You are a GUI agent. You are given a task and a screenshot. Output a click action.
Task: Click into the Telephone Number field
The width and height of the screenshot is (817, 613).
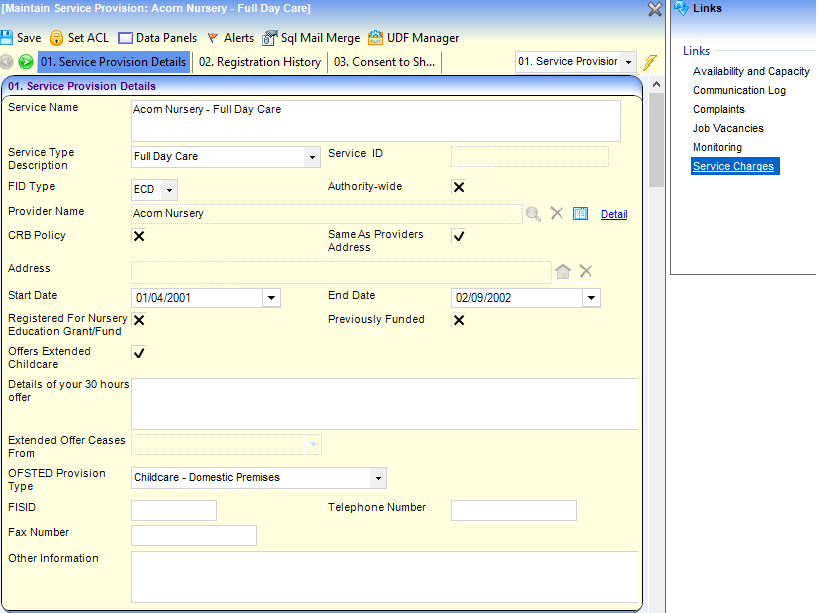point(513,511)
